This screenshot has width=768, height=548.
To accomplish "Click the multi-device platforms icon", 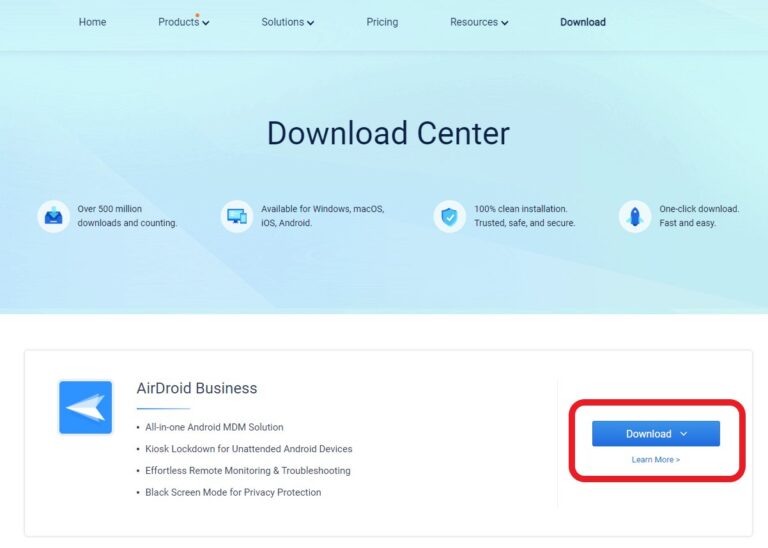I will pyautogui.click(x=237, y=216).
